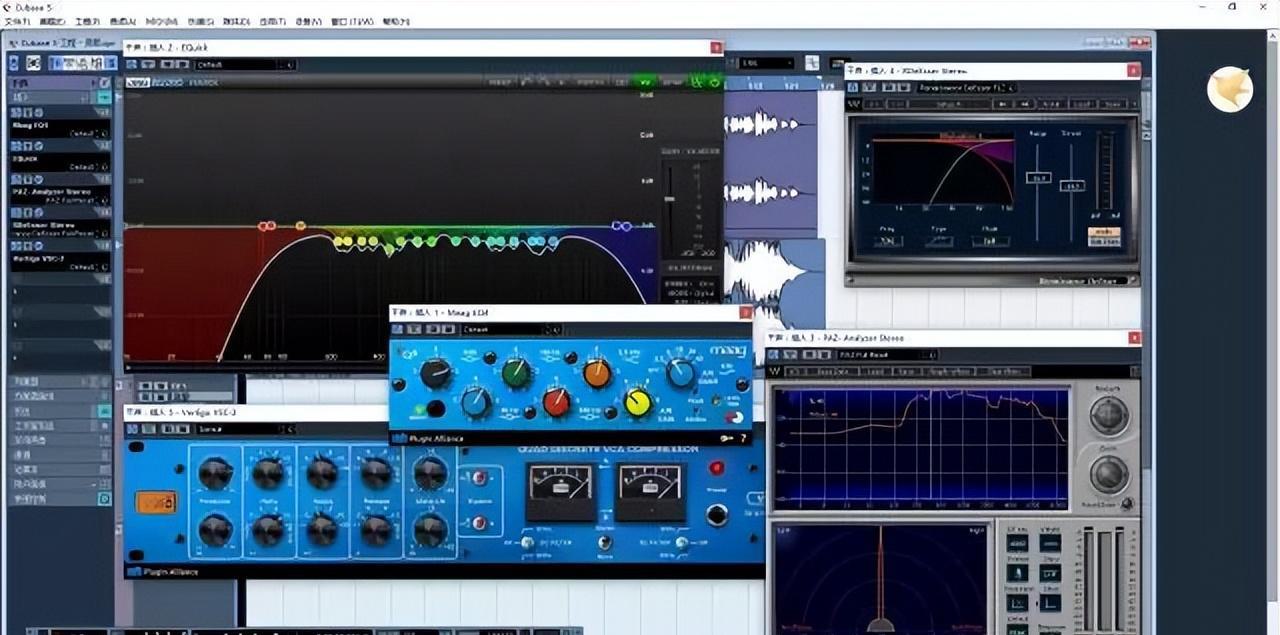Click the Waves logo in the PAZ Analyzer toolbar
The image size is (1280, 635).
pos(775,371)
